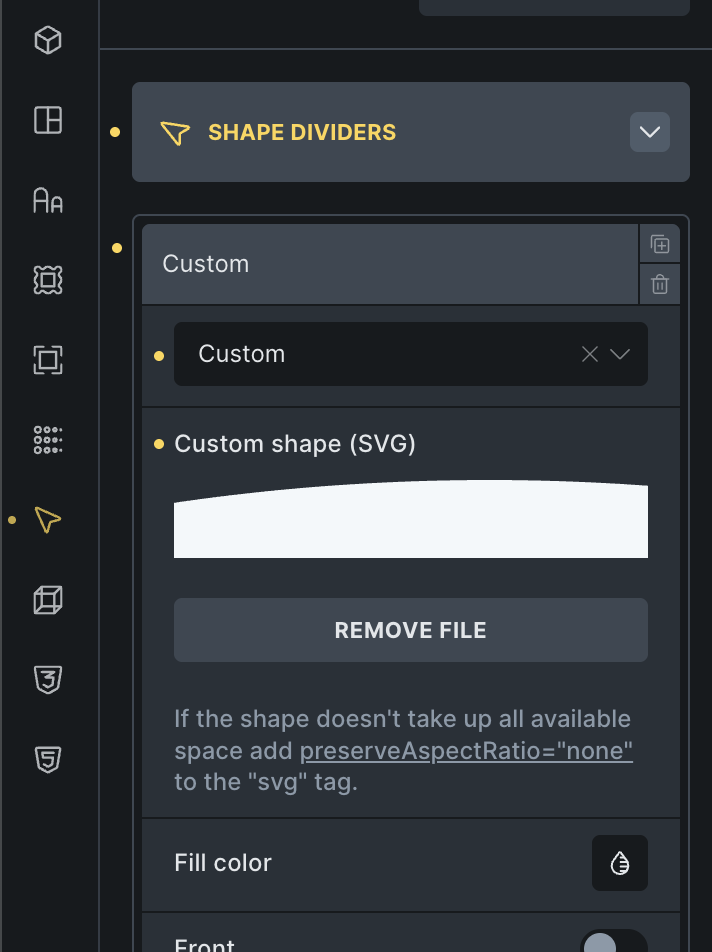
Task: Collapse the Shape Dividers section chevron
Action: coord(649,132)
